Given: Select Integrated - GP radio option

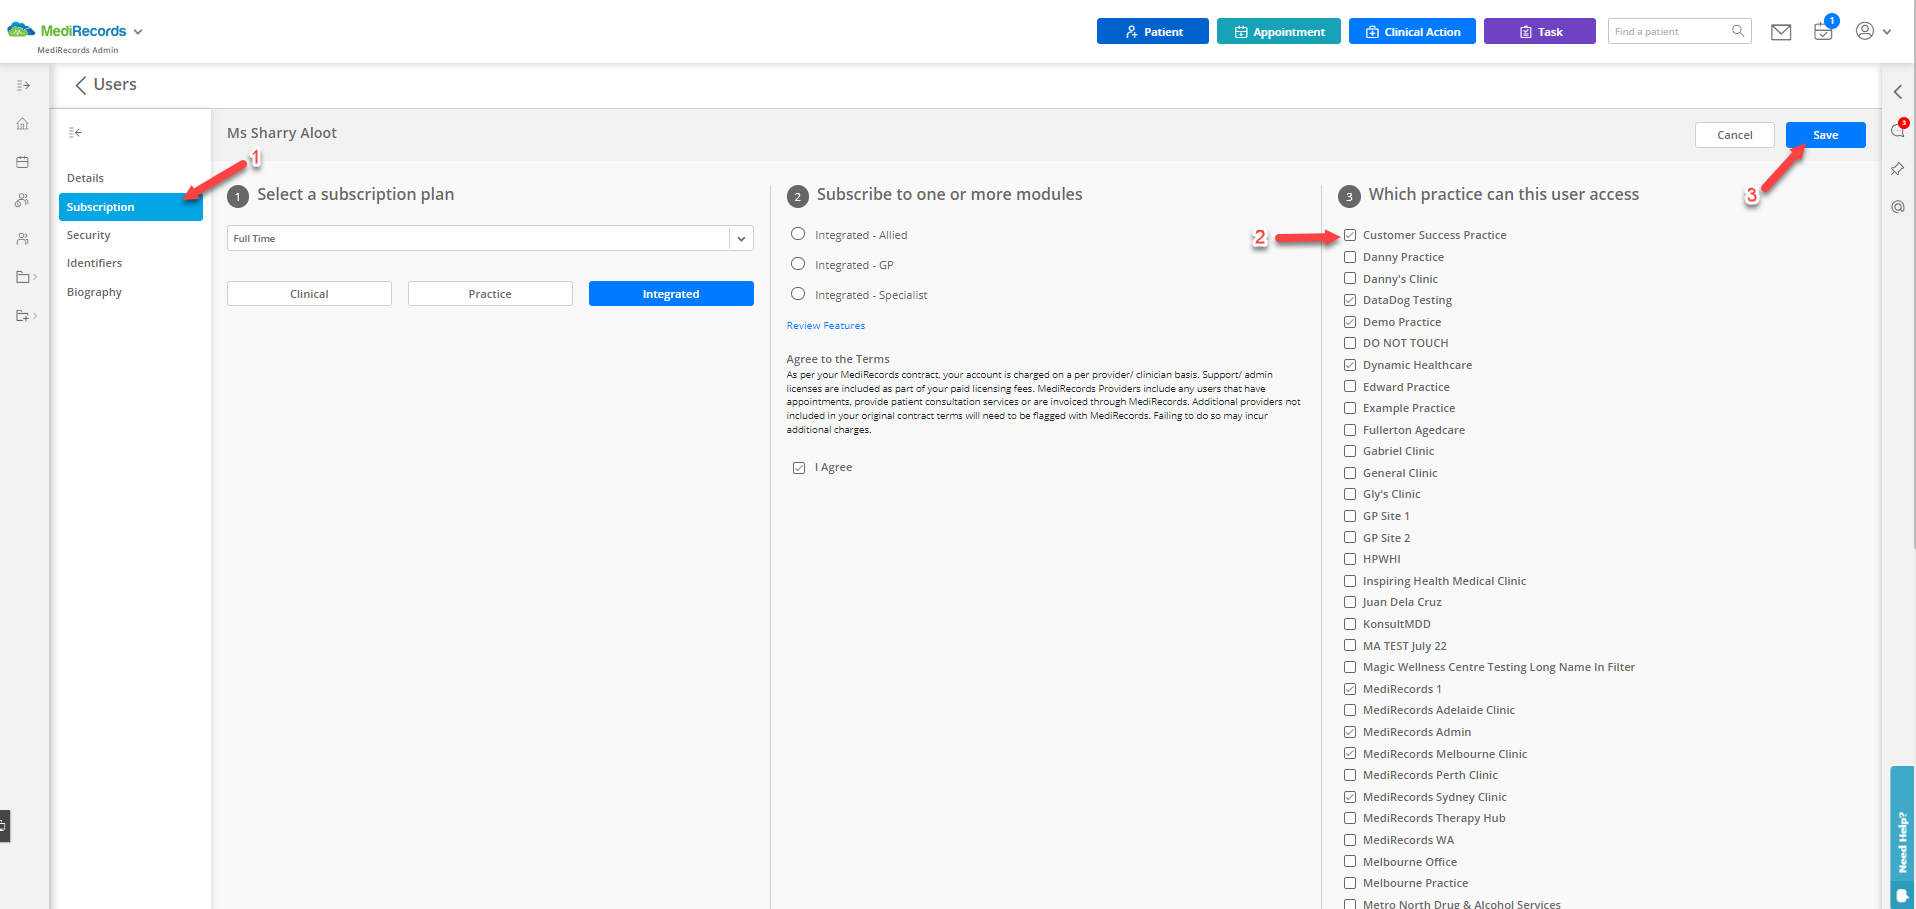Looking at the screenshot, I should click(798, 264).
